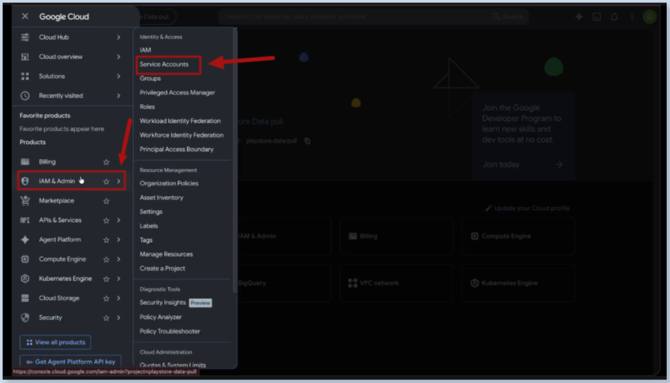
Task: Open Policy Analyzer
Action: (x=161, y=317)
